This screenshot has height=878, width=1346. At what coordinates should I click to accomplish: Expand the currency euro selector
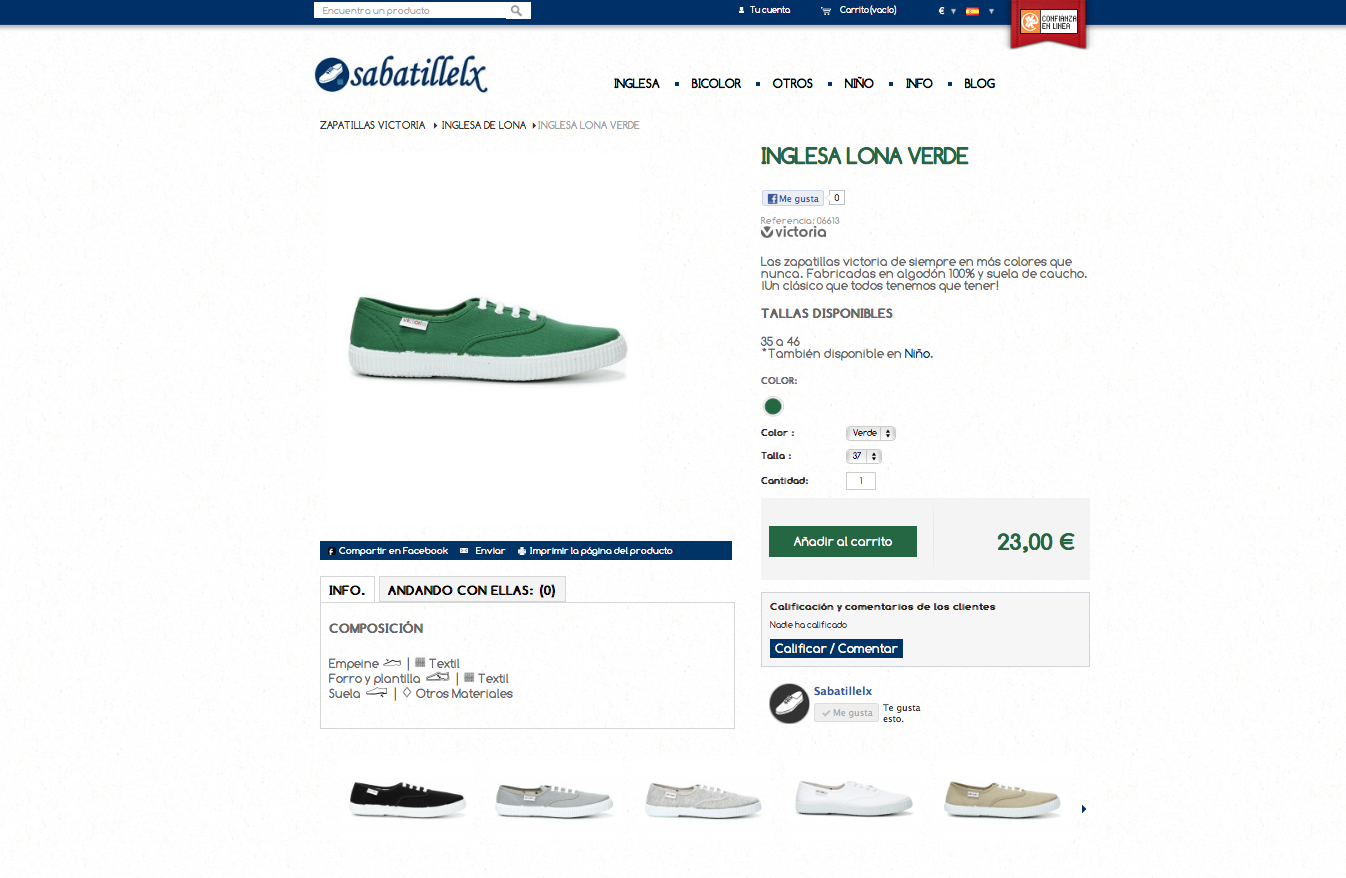(x=947, y=11)
